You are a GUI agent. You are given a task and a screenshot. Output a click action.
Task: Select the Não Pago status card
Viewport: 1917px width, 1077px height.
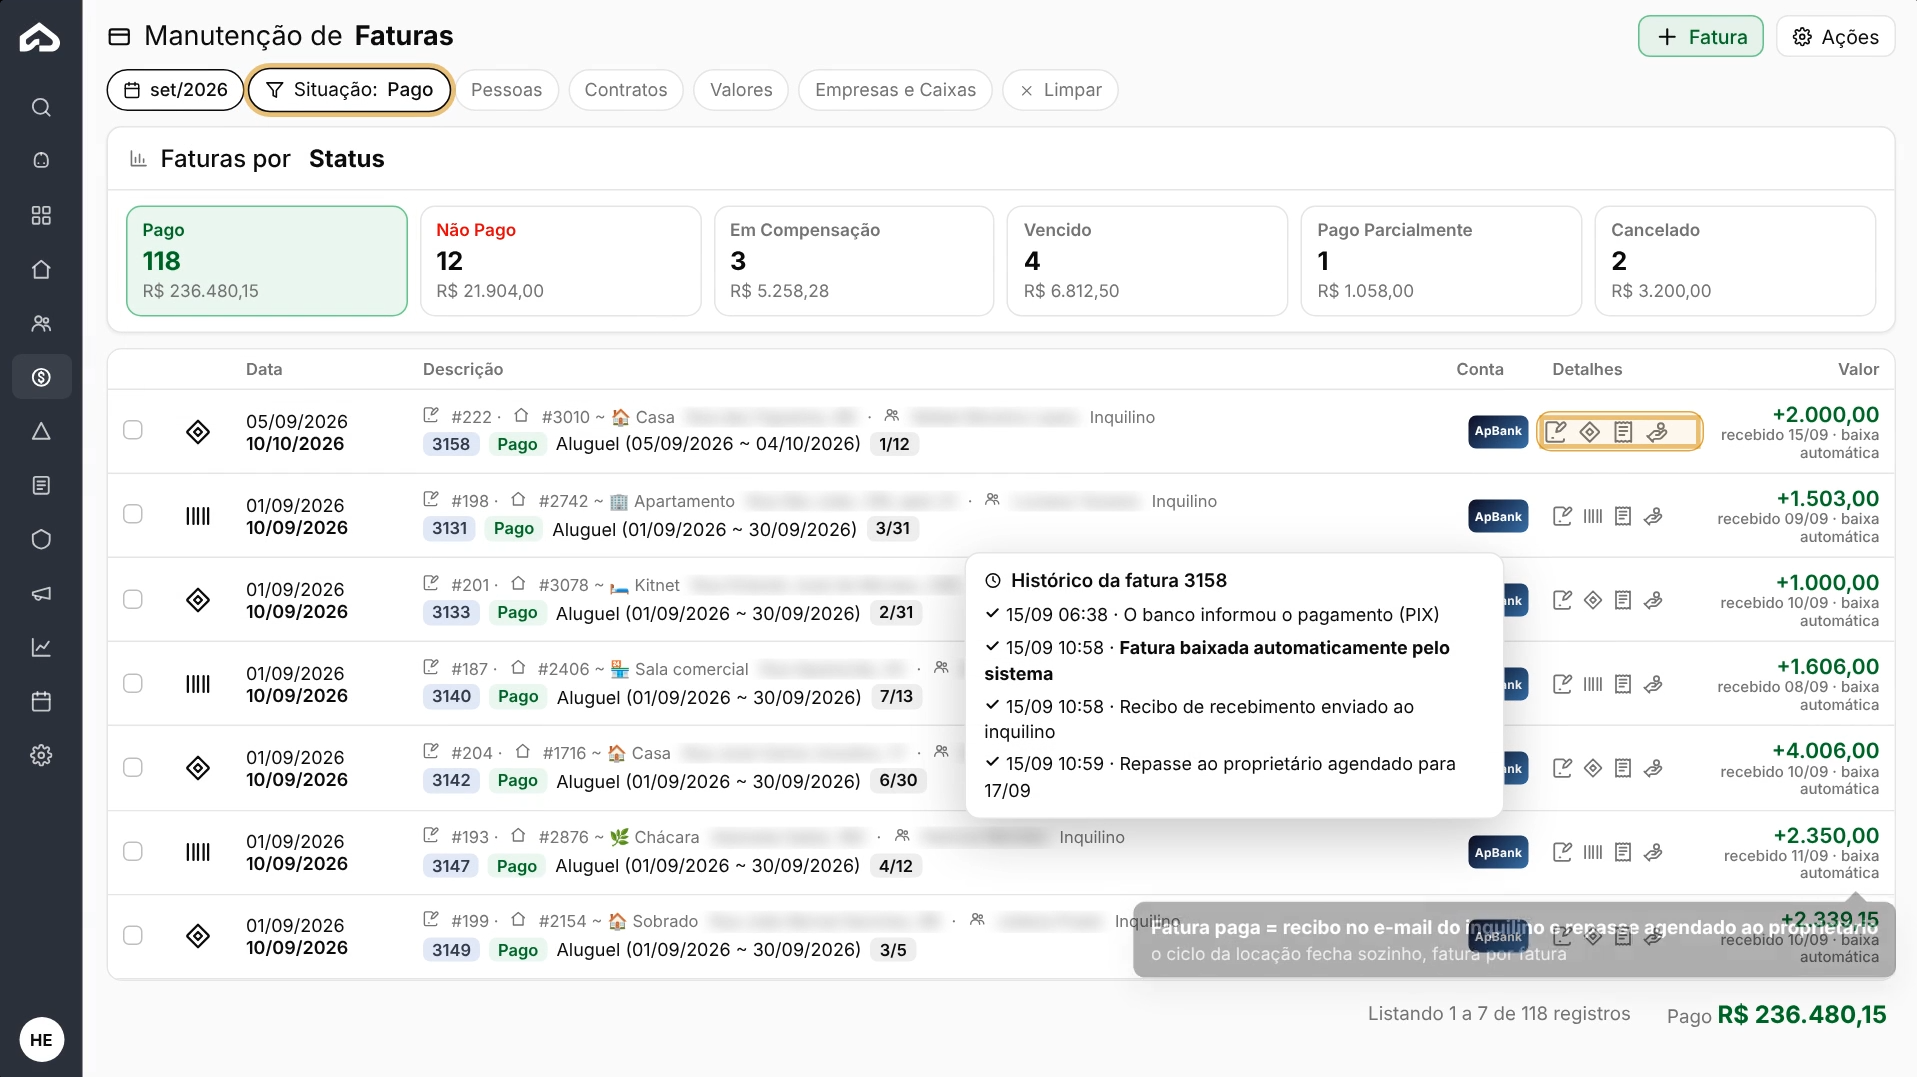[561, 261]
